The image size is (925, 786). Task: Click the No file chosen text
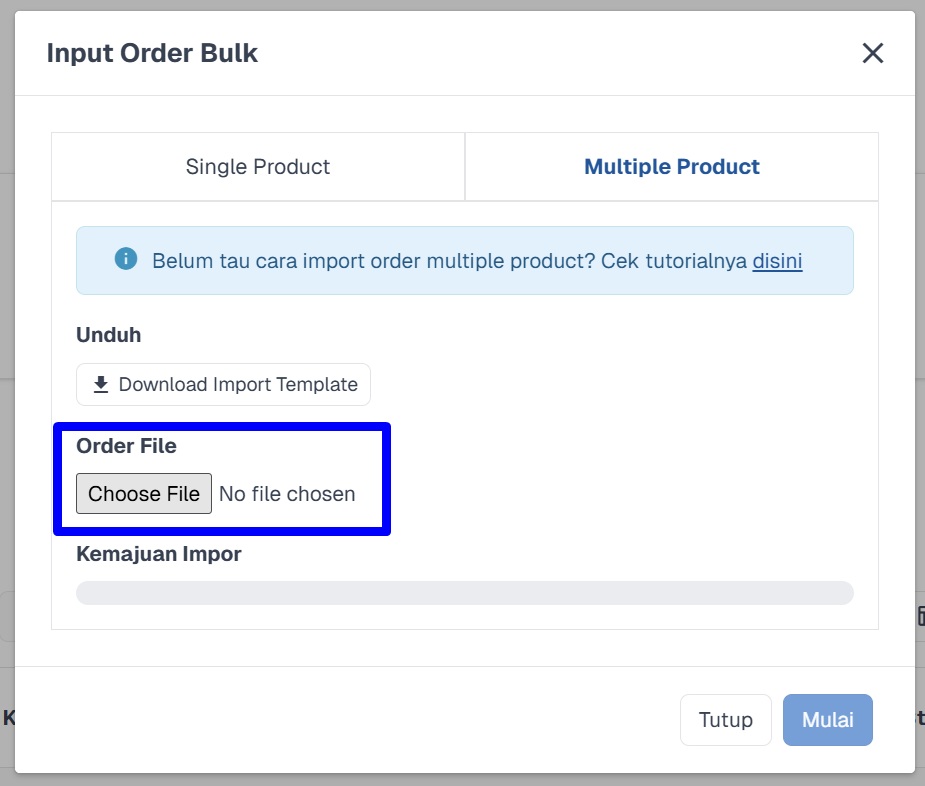pyautogui.click(x=287, y=493)
